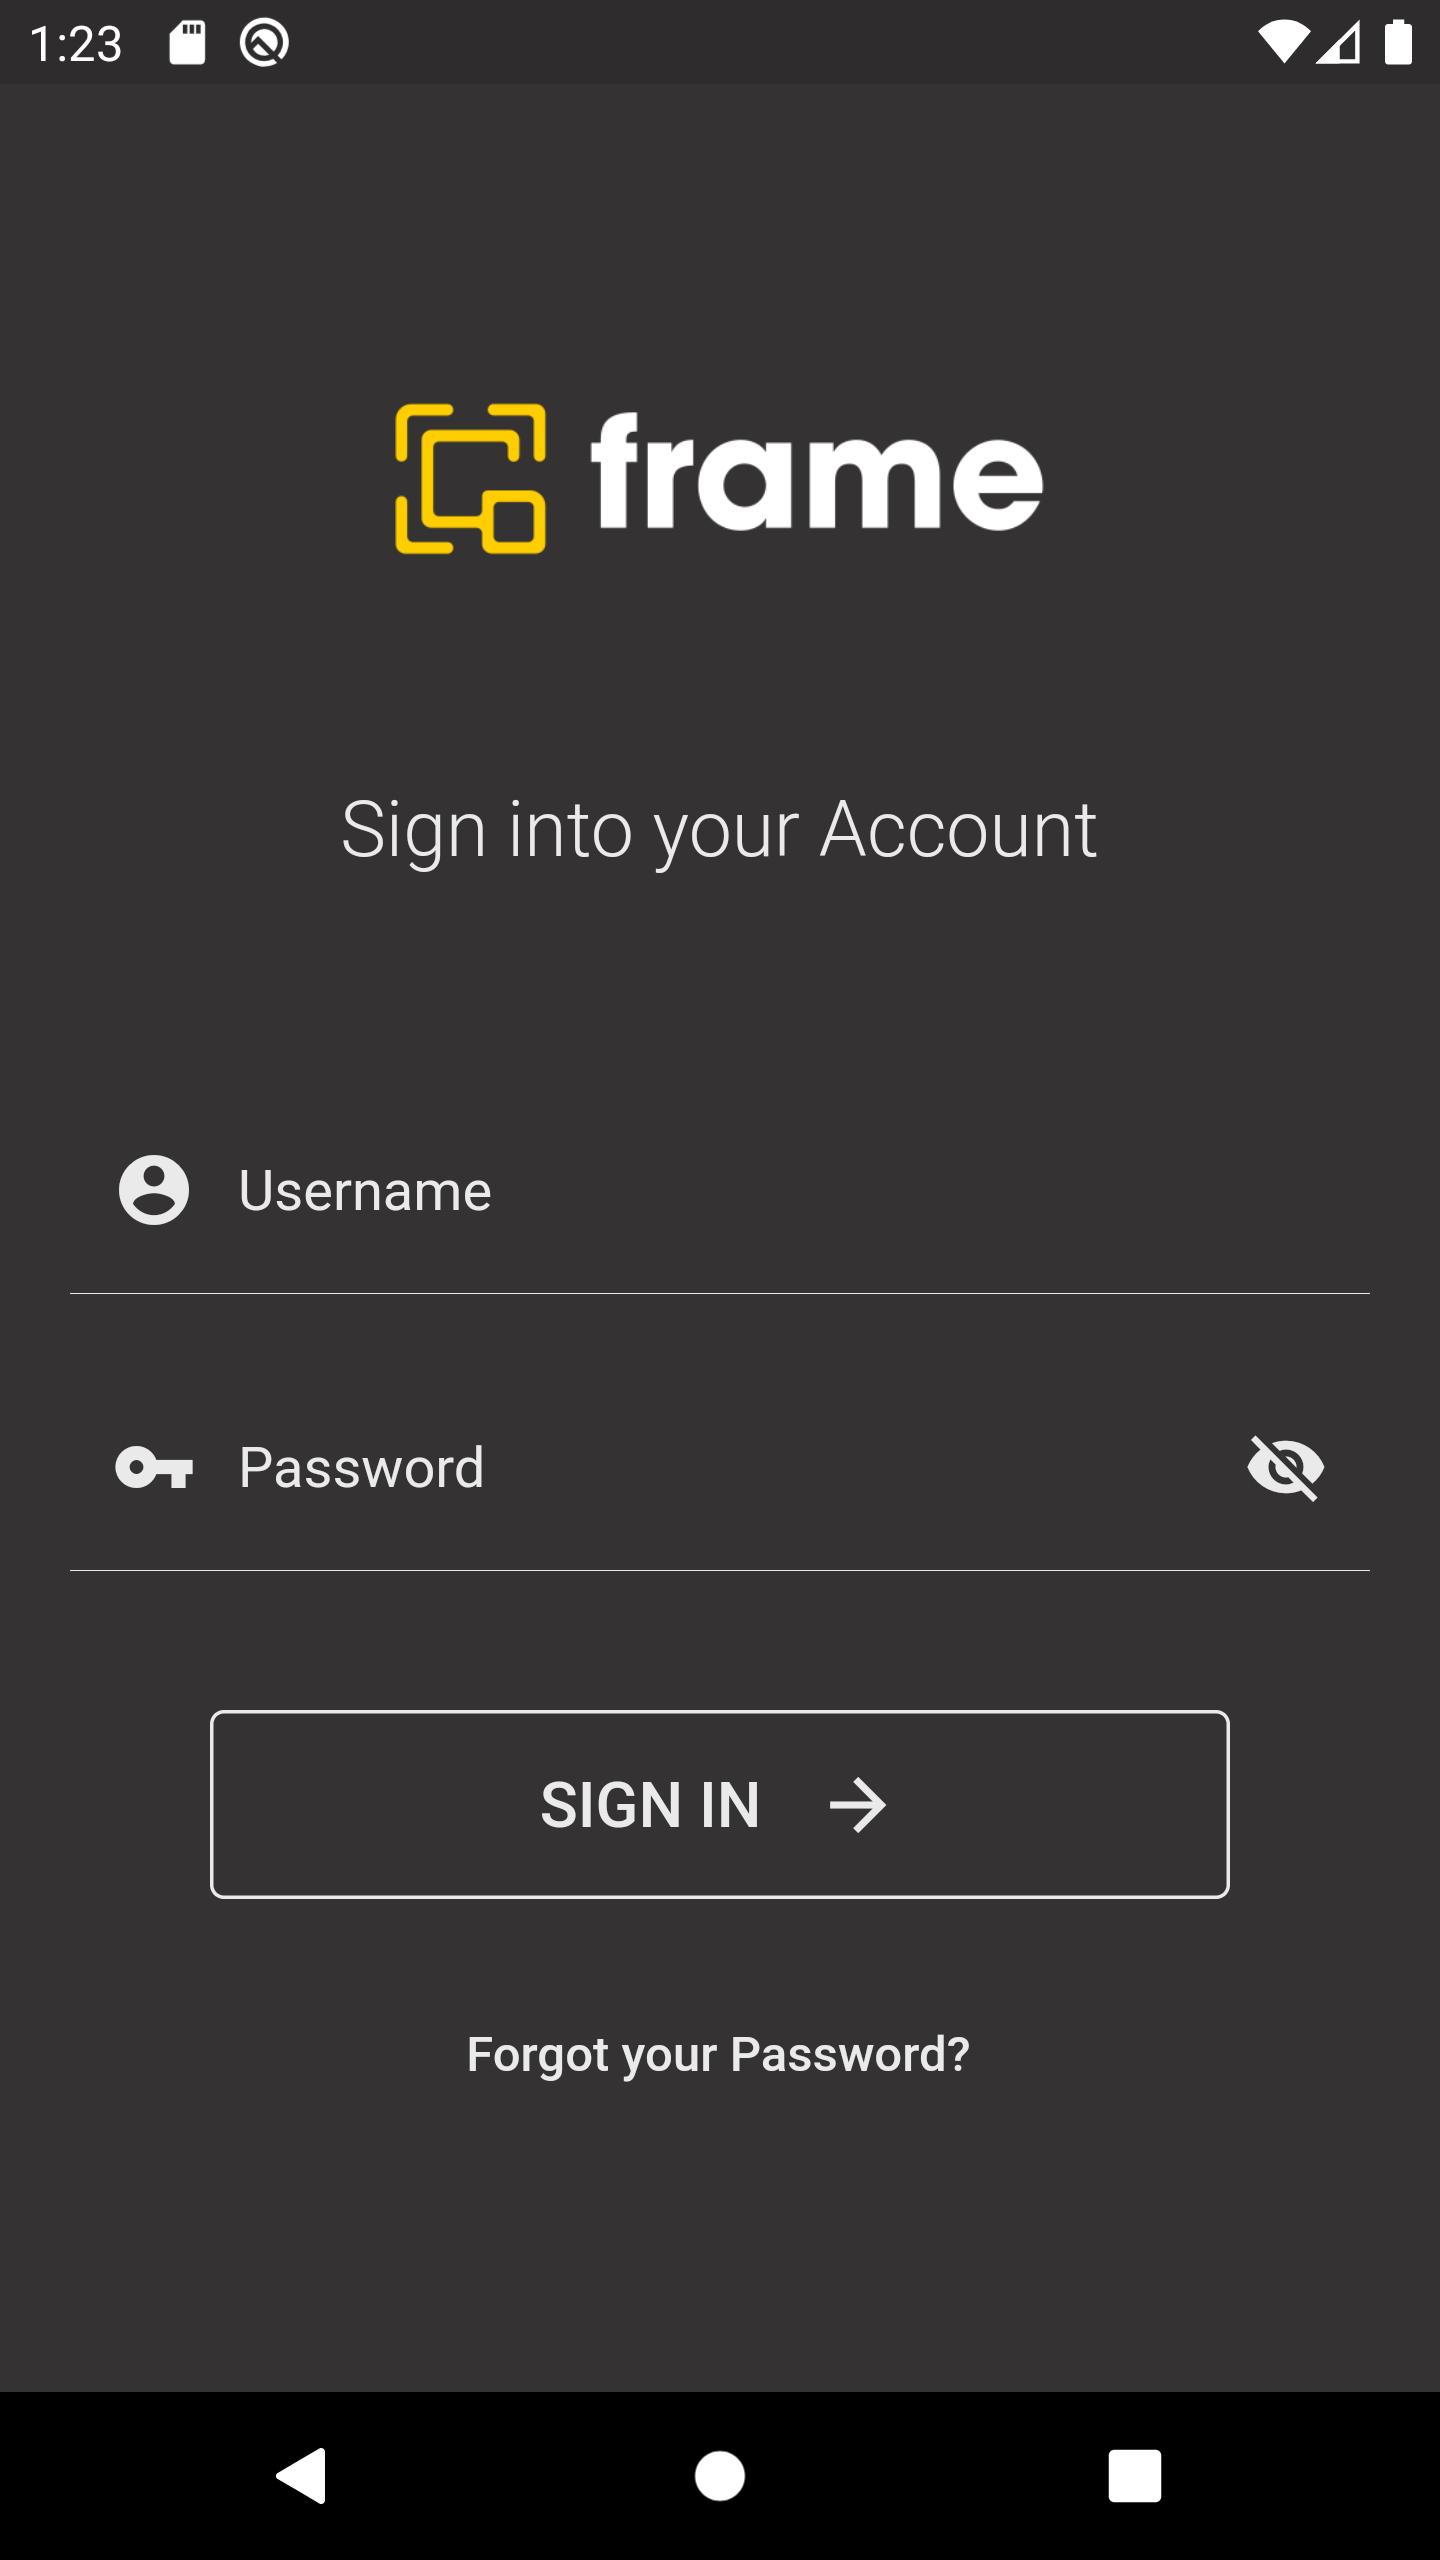Tap the Android home circle button
The width and height of the screenshot is (1440, 2560).
point(720,2476)
